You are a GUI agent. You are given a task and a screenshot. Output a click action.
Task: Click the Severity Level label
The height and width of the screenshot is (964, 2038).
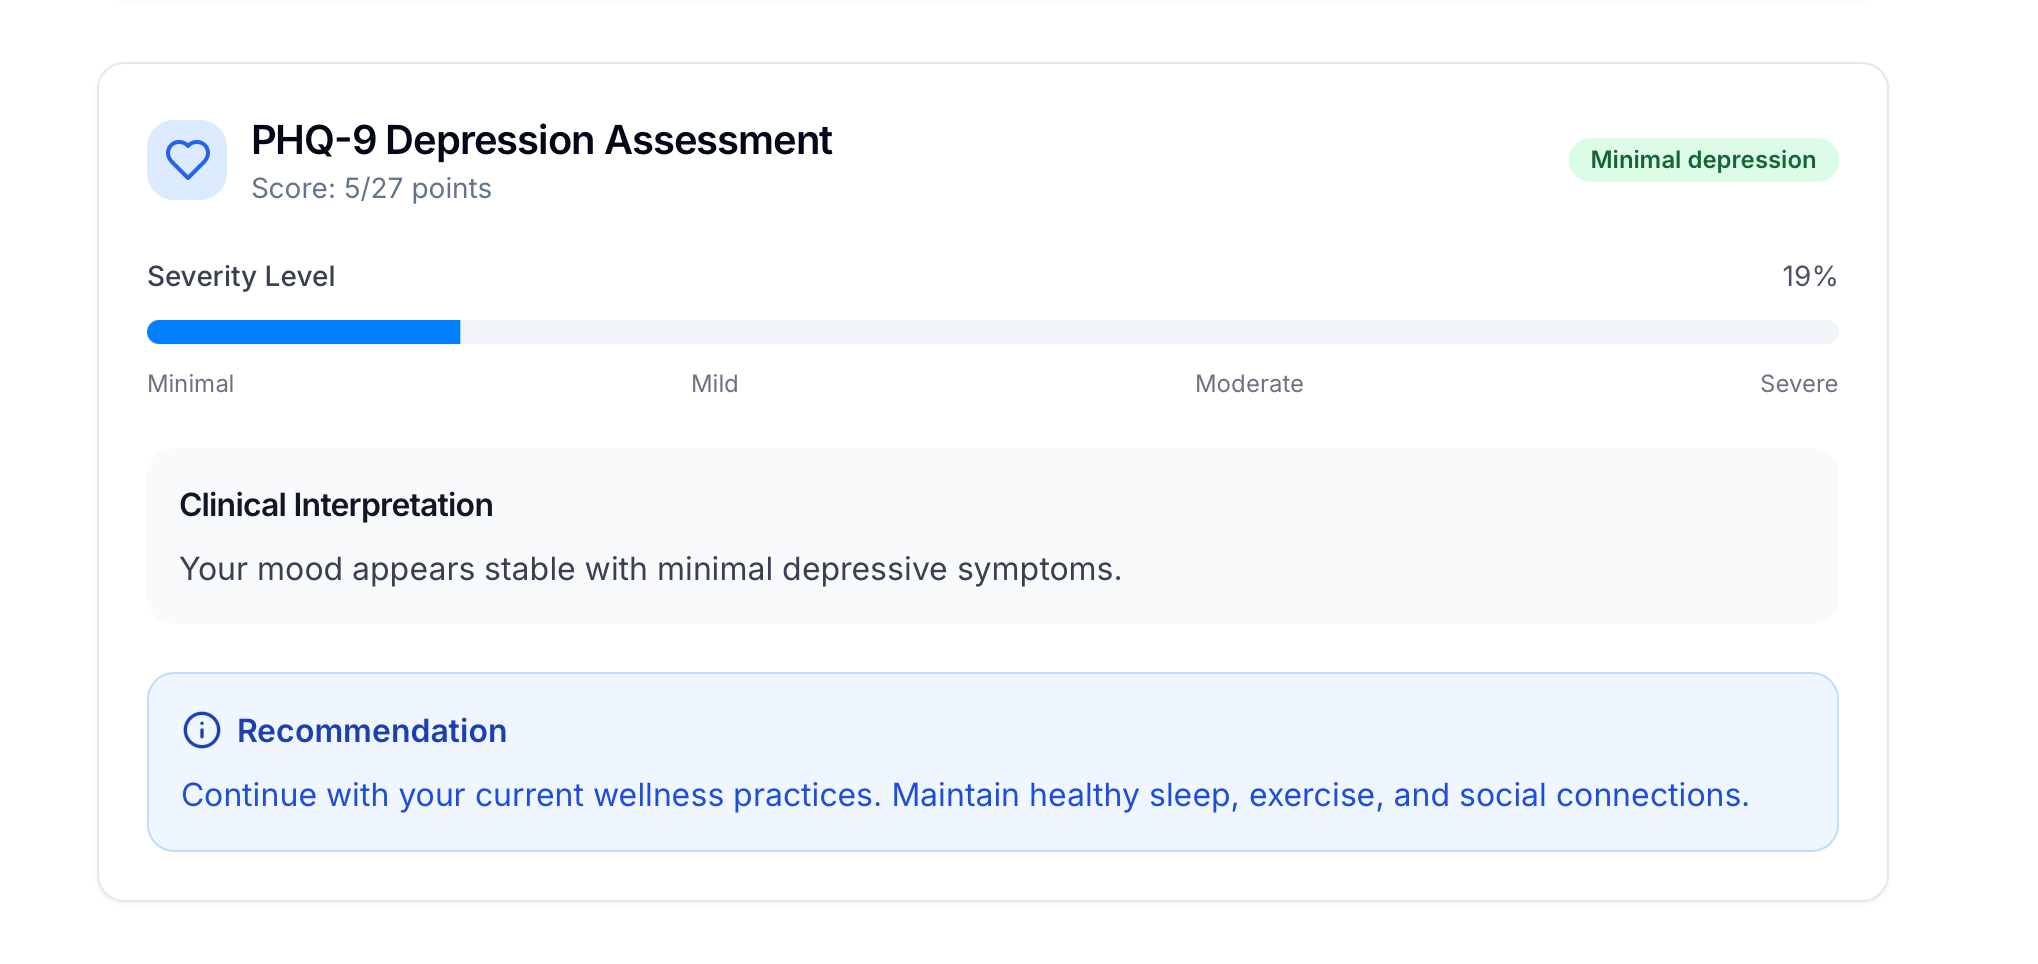pos(241,277)
